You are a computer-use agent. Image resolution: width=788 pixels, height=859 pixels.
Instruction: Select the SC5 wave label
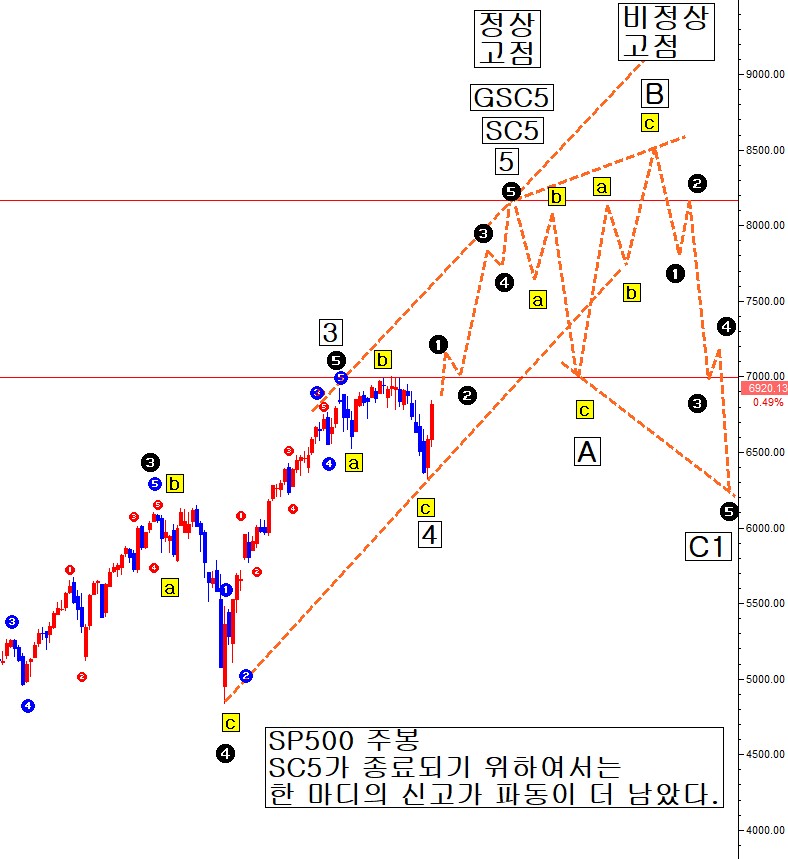512,130
